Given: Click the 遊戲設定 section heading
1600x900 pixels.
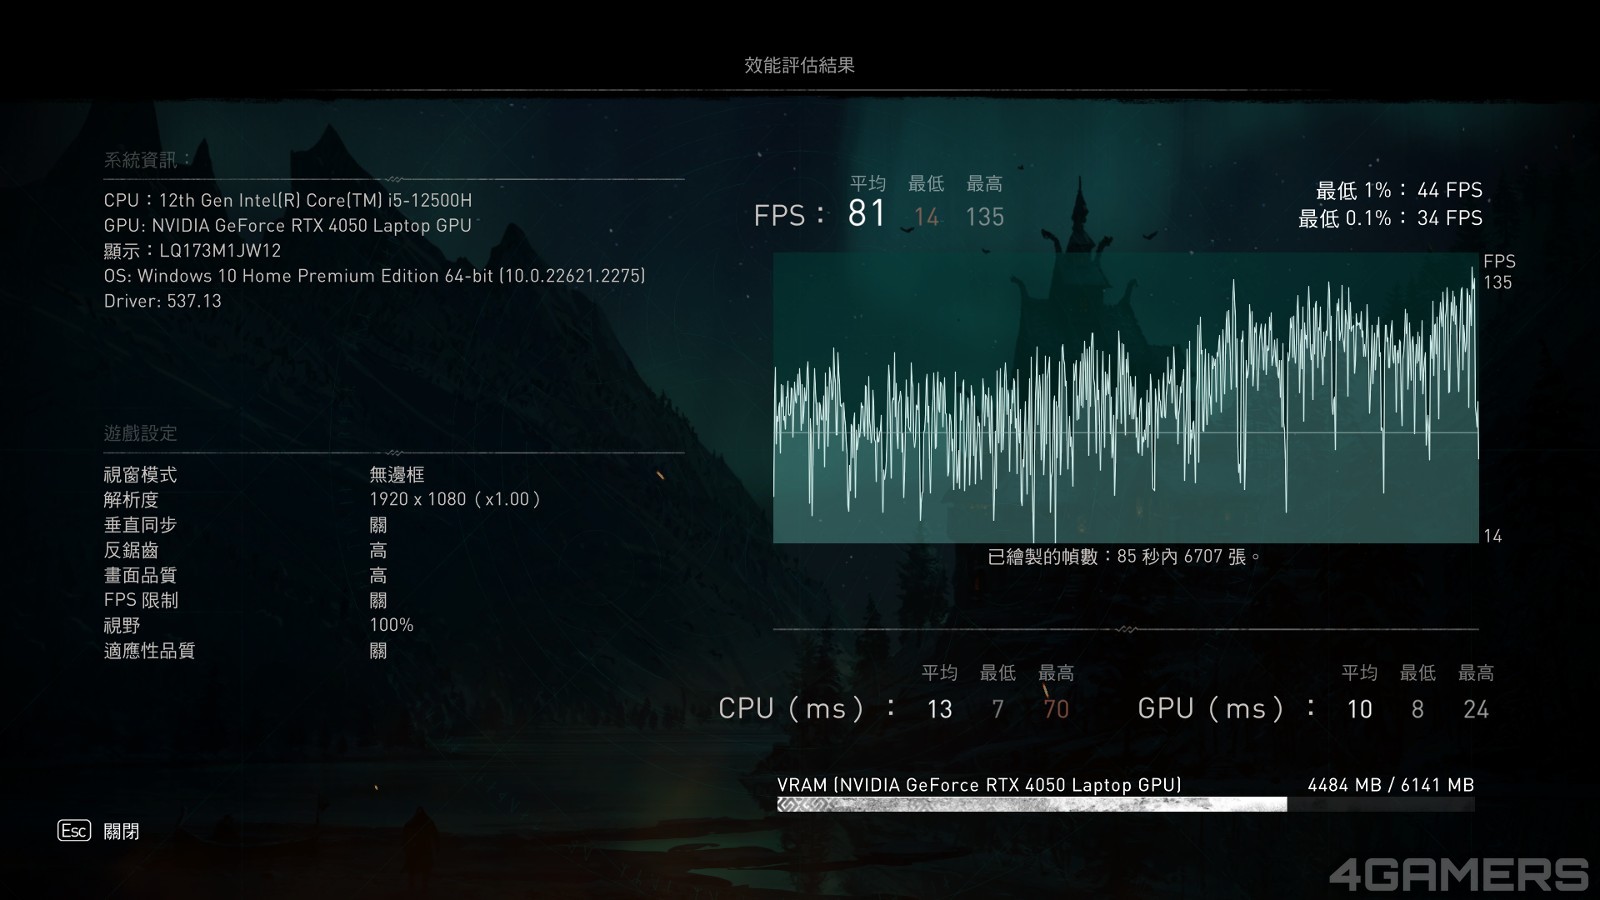Looking at the screenshot, I should 140,433.
